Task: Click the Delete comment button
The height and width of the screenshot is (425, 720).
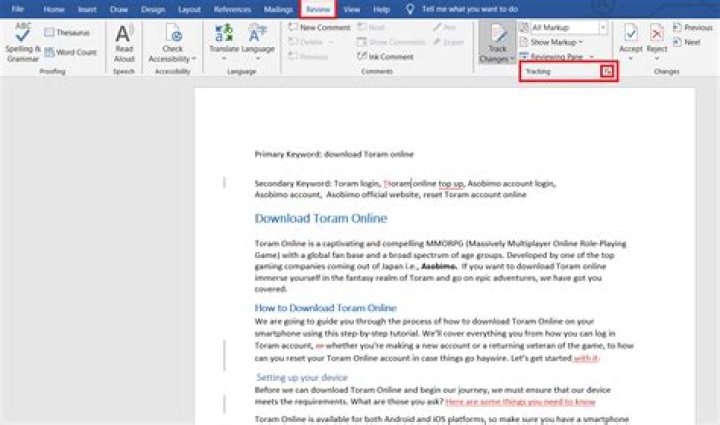Action: tap(306, 42)
